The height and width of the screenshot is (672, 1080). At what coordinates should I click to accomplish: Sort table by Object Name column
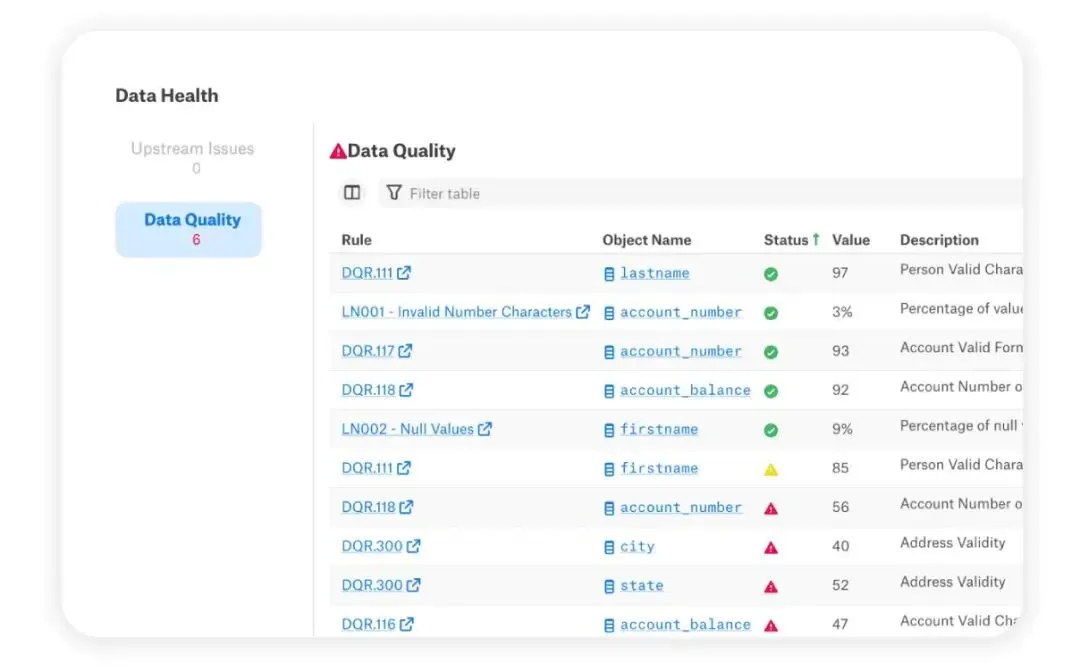tap(647, 240)
